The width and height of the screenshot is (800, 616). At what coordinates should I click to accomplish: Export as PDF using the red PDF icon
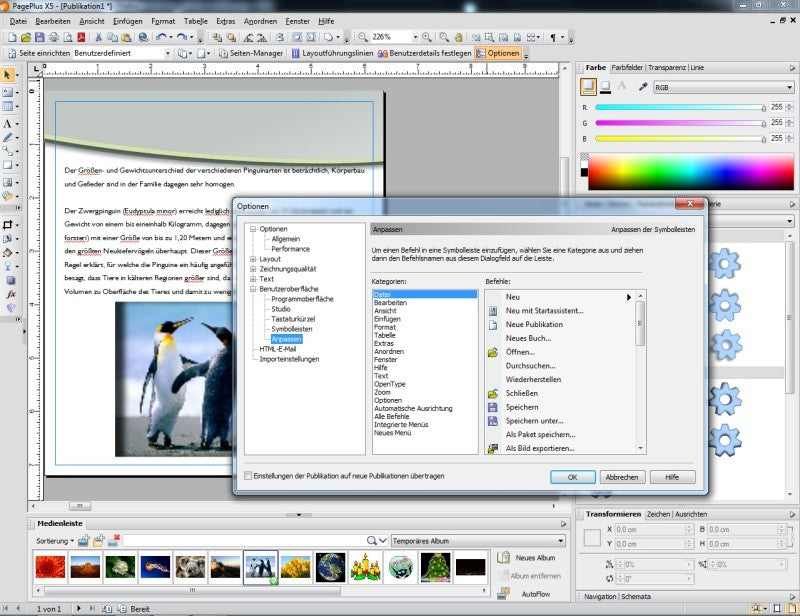coord(81,37)
